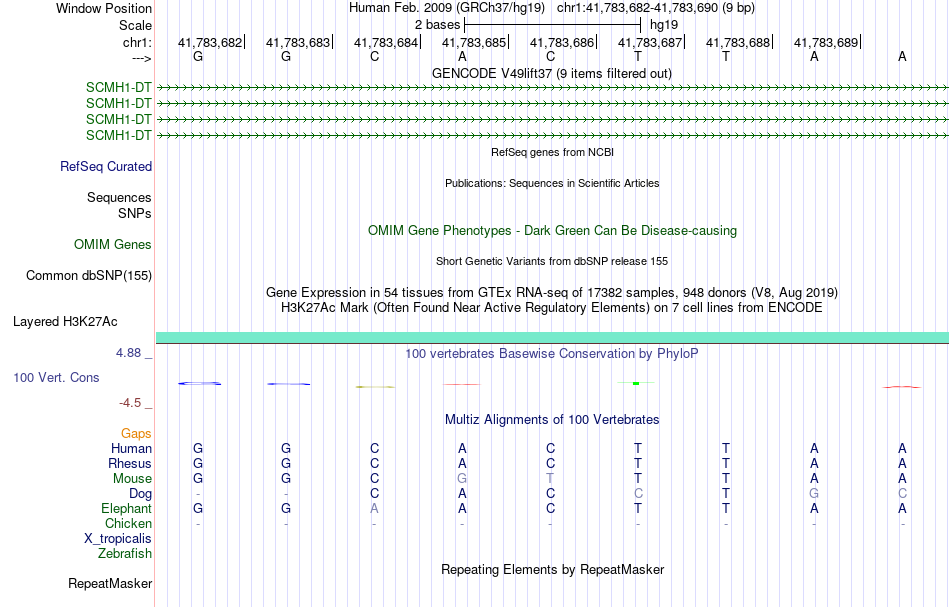
Task: Click the Zebrafish alignment row label
Action: (125, 553)
